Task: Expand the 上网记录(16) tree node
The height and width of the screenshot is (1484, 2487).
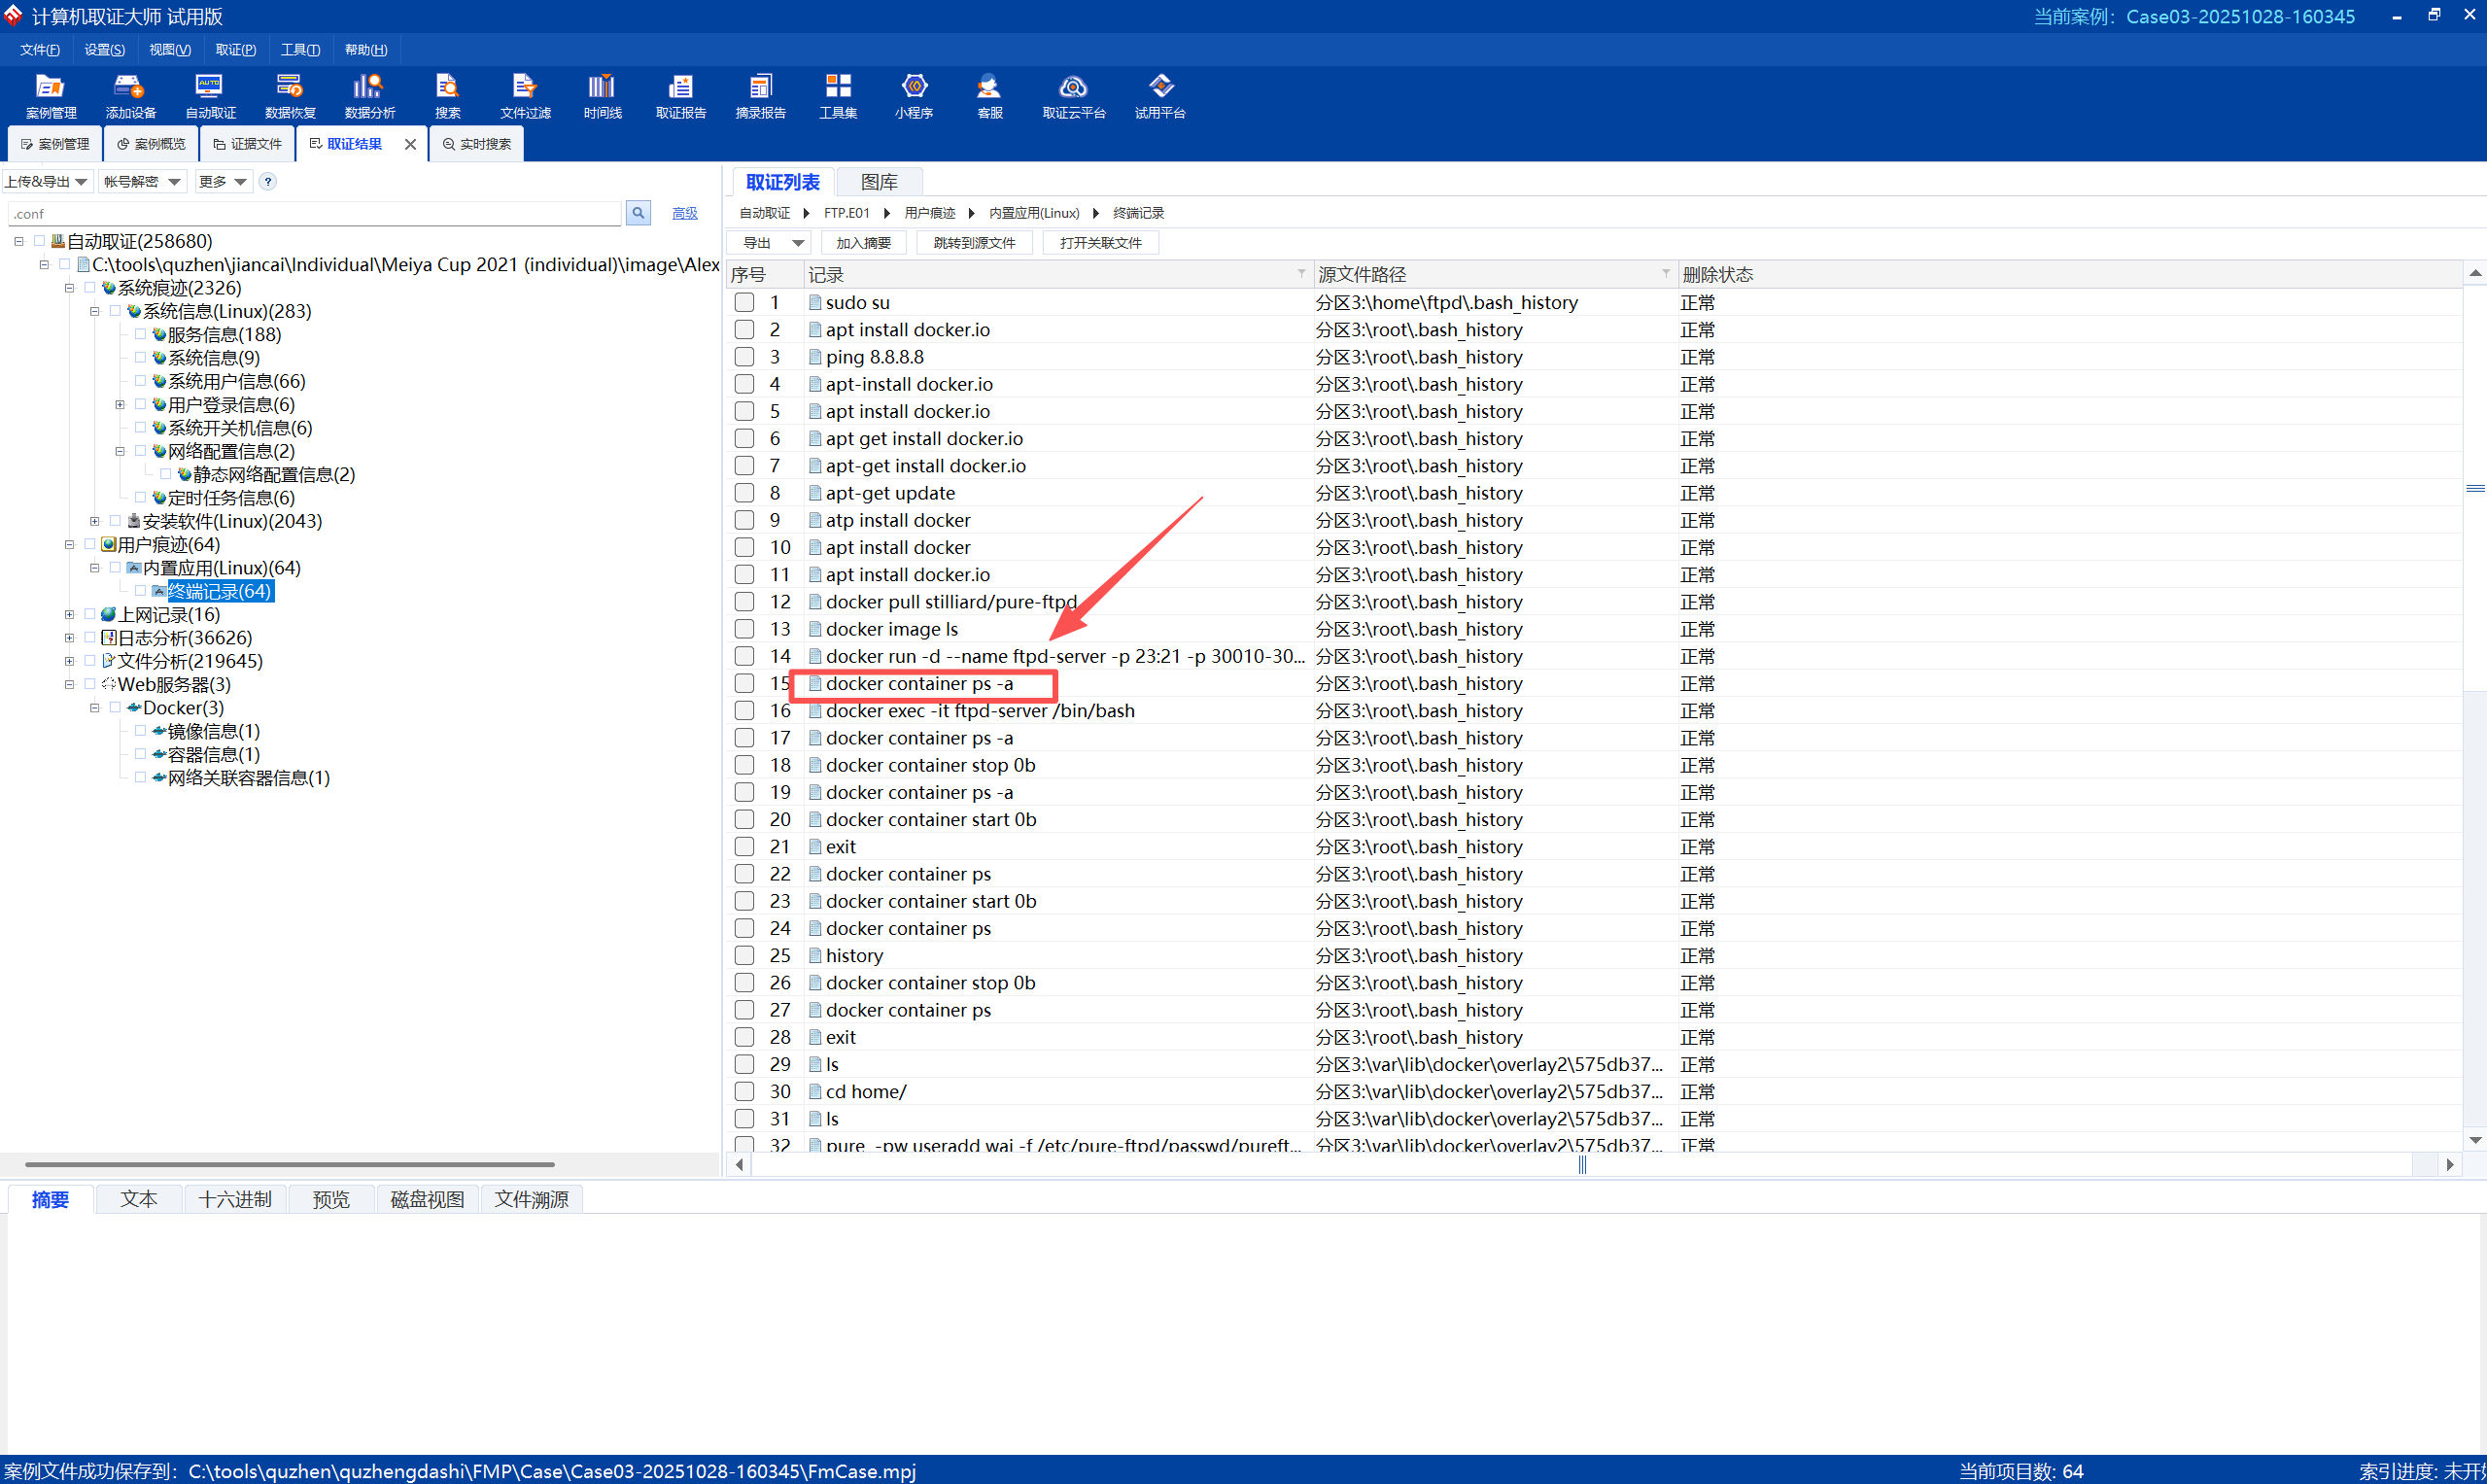Action: (69, 615)
